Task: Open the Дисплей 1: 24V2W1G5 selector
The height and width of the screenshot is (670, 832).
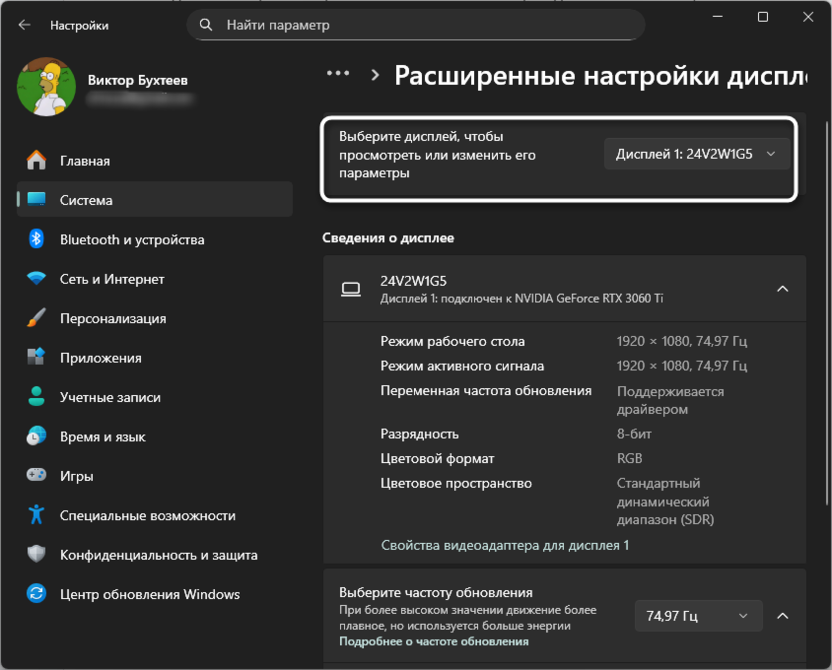Action: [x=697, y=153]
